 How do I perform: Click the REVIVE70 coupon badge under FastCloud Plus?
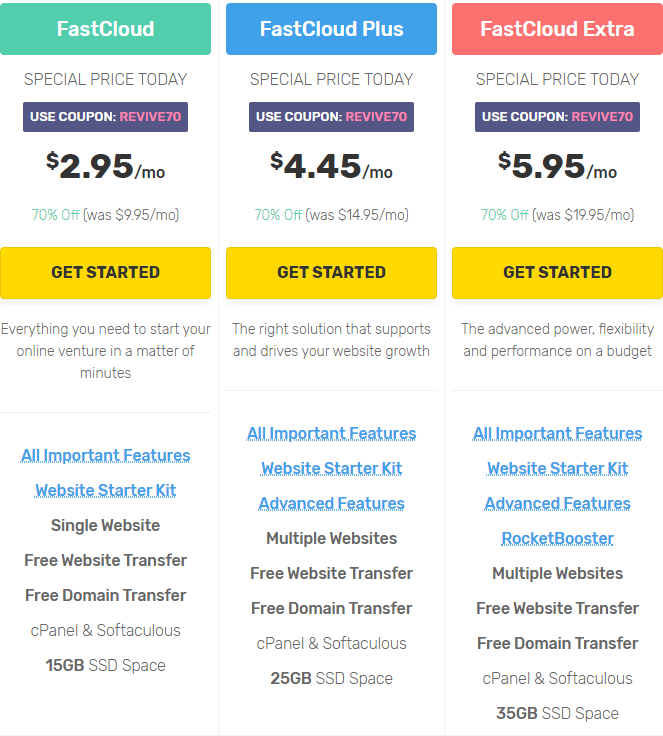coord(331,117)
